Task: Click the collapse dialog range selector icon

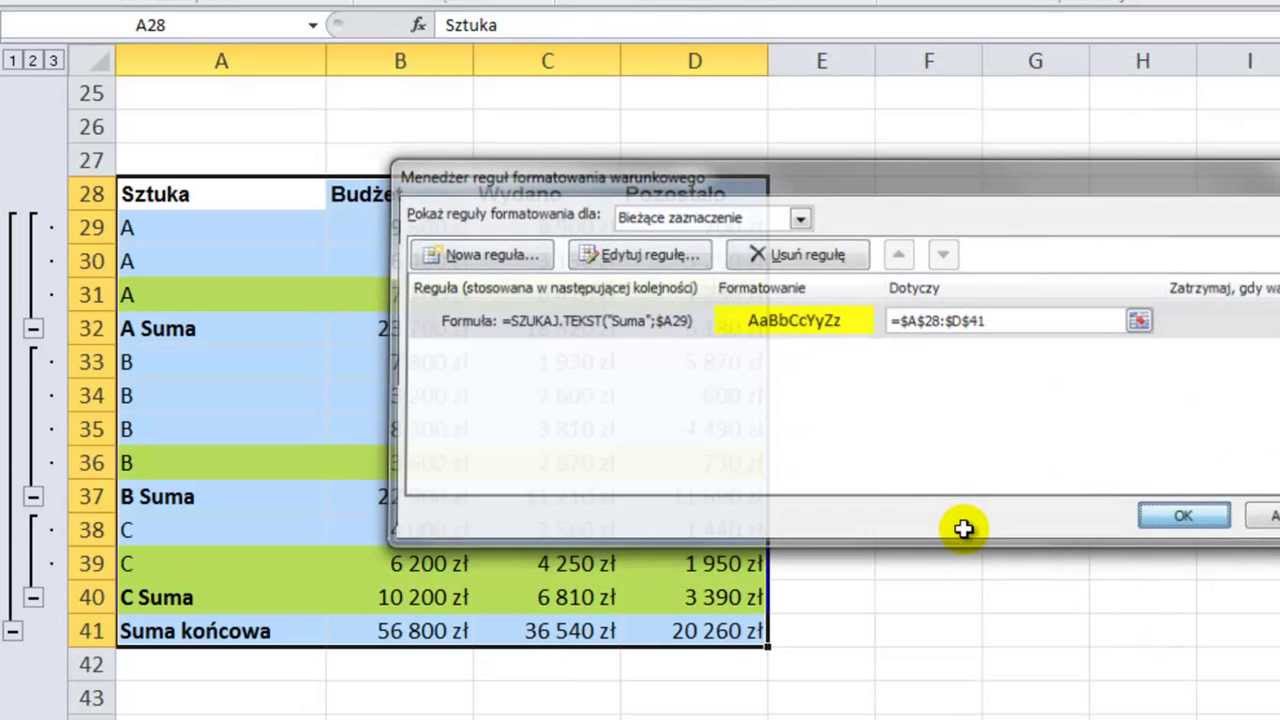Action: pyautogui.click(x=1139, y=321)
